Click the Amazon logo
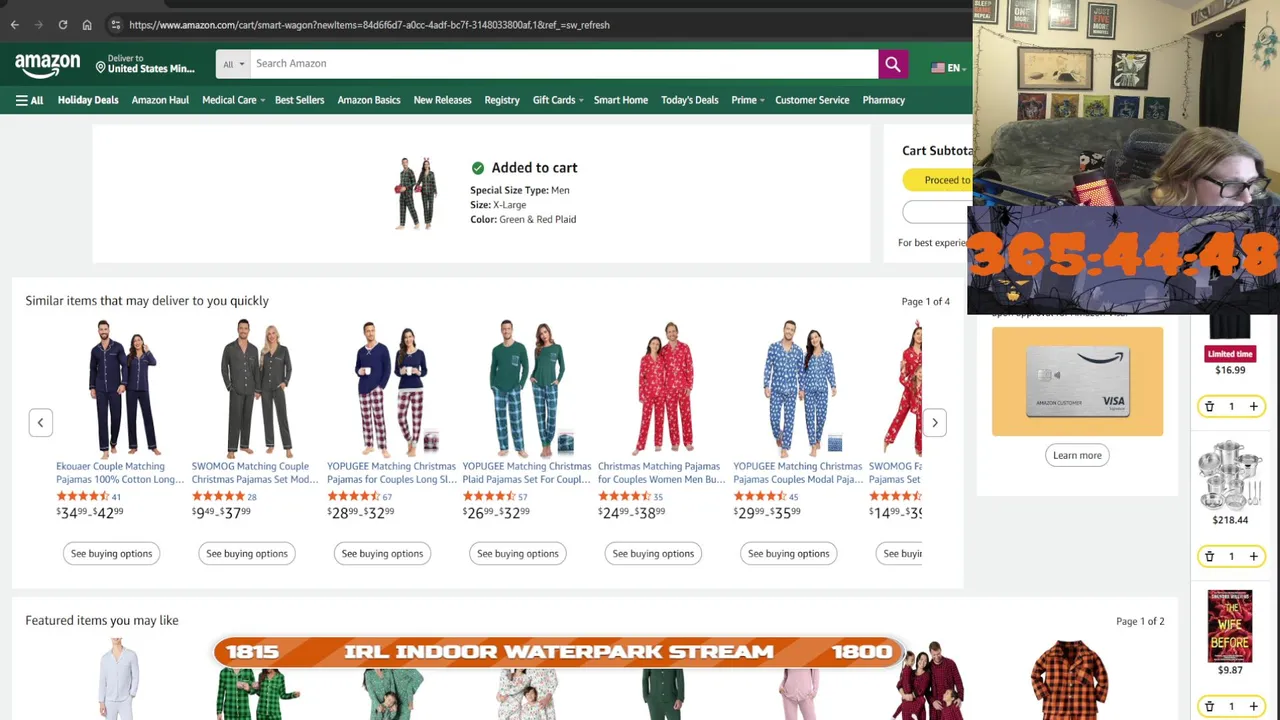The image size is (1280, 720). tap(47, 65)
